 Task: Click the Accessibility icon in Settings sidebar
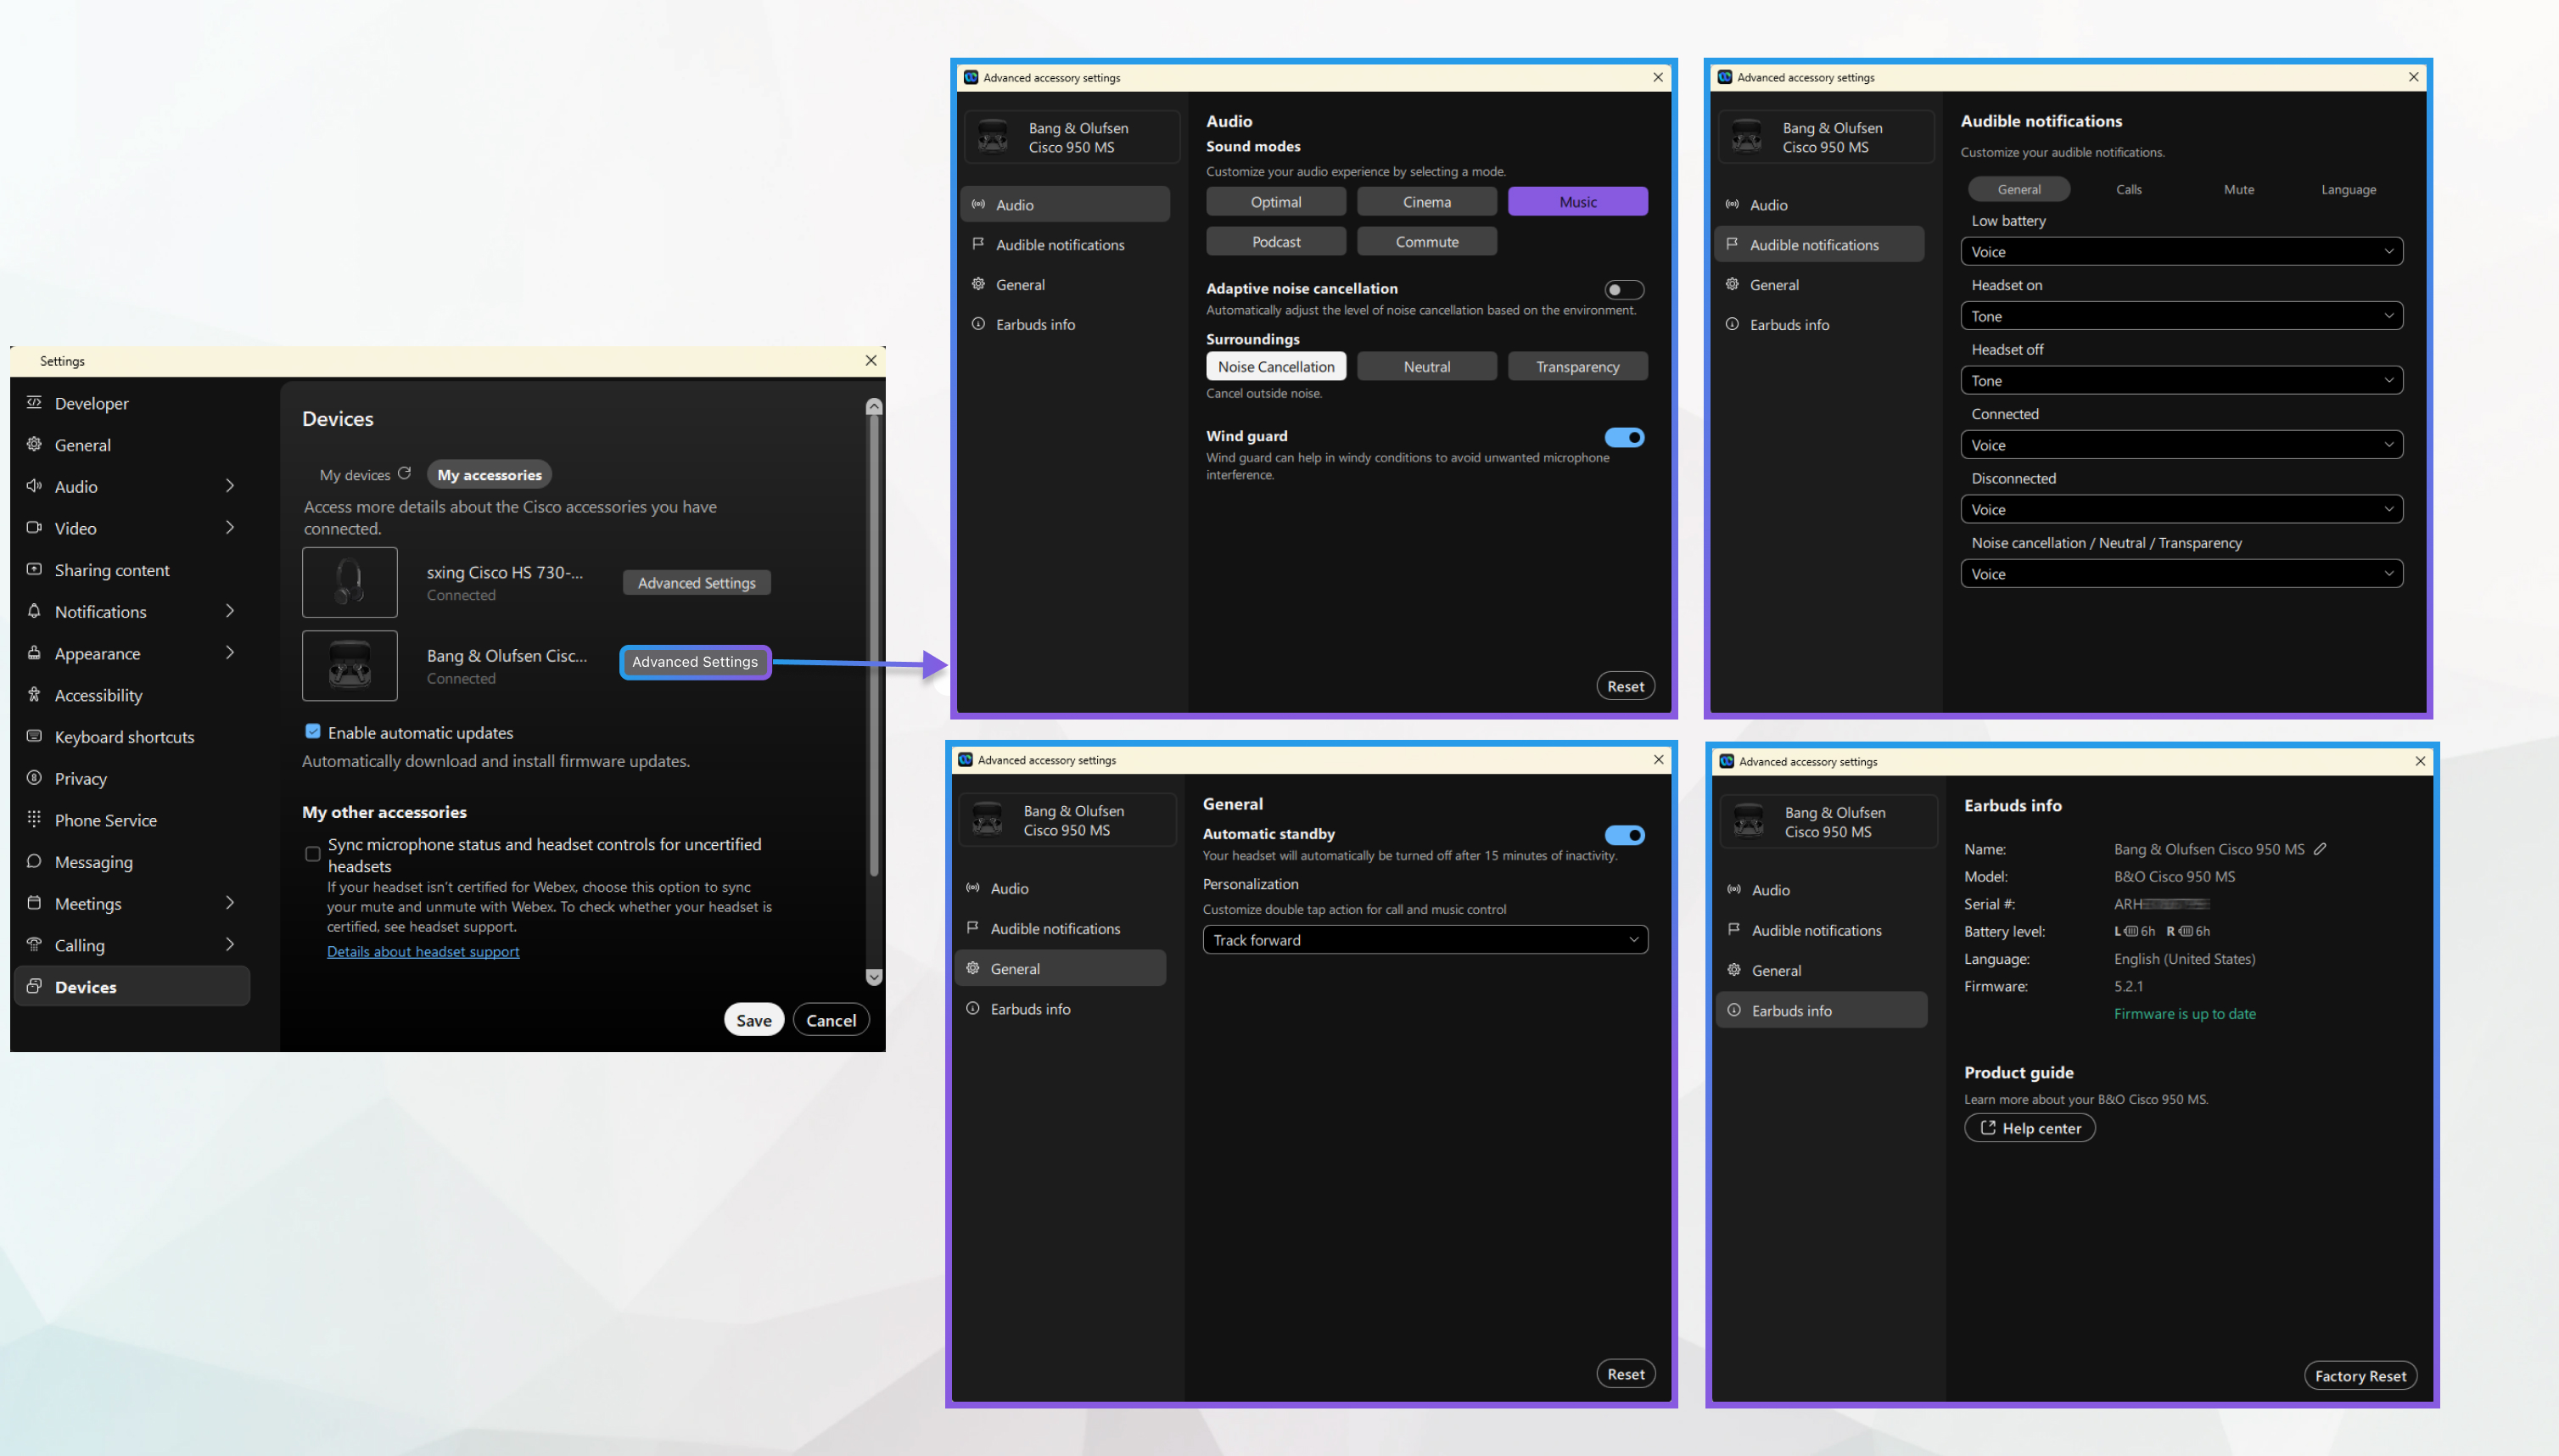pos(34,694)
